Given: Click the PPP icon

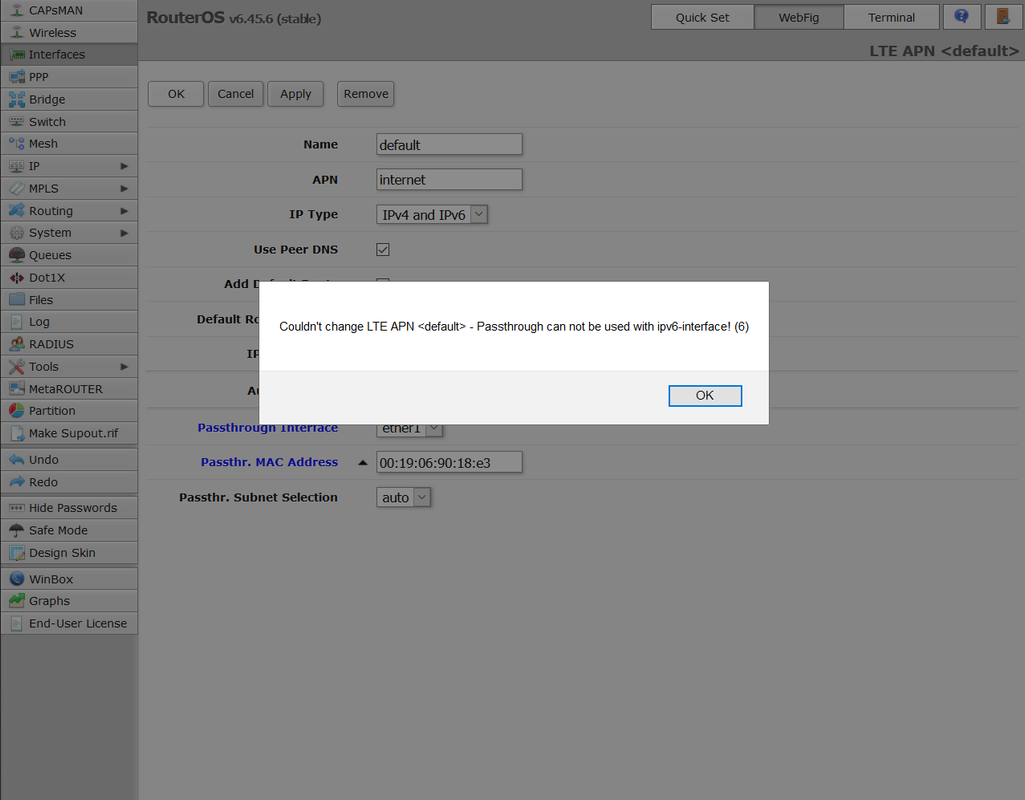Looking at the screenshot, I should coord(17,77).
